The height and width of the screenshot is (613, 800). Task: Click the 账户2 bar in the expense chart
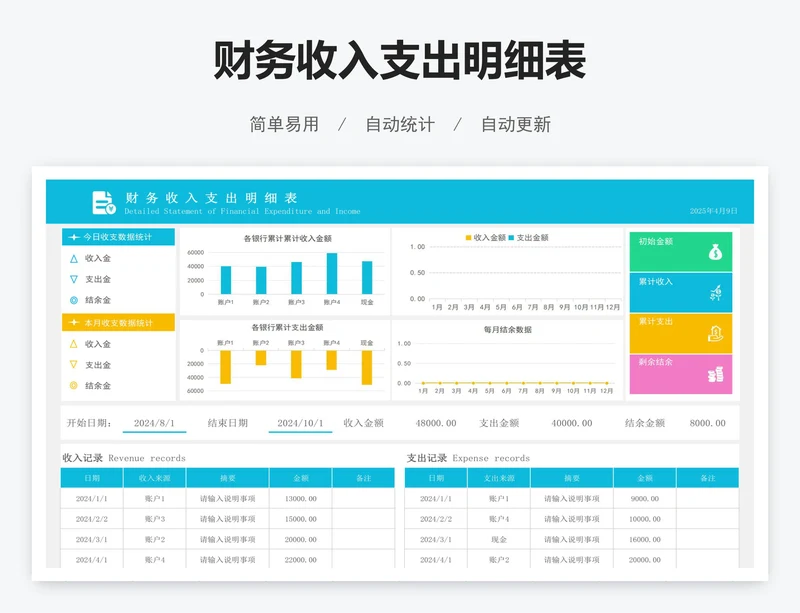pos(261,358)
